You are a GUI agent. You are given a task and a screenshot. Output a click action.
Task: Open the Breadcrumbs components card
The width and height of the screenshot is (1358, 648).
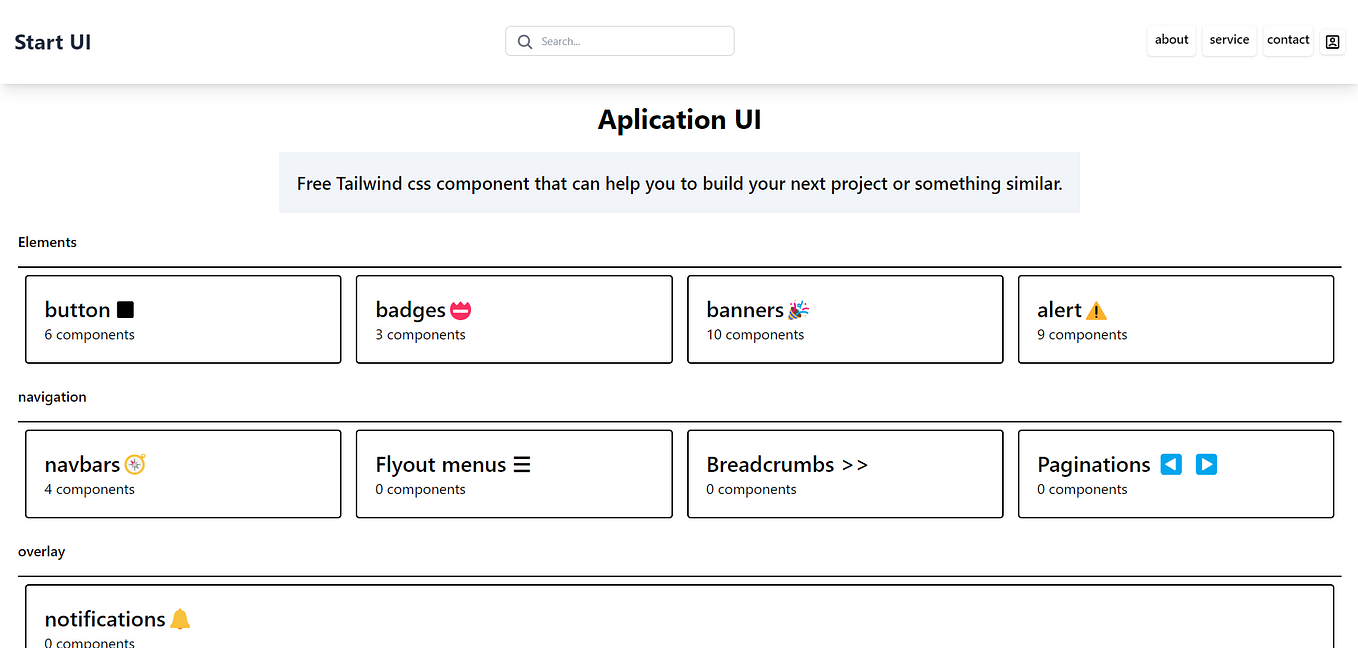point(844,474)
